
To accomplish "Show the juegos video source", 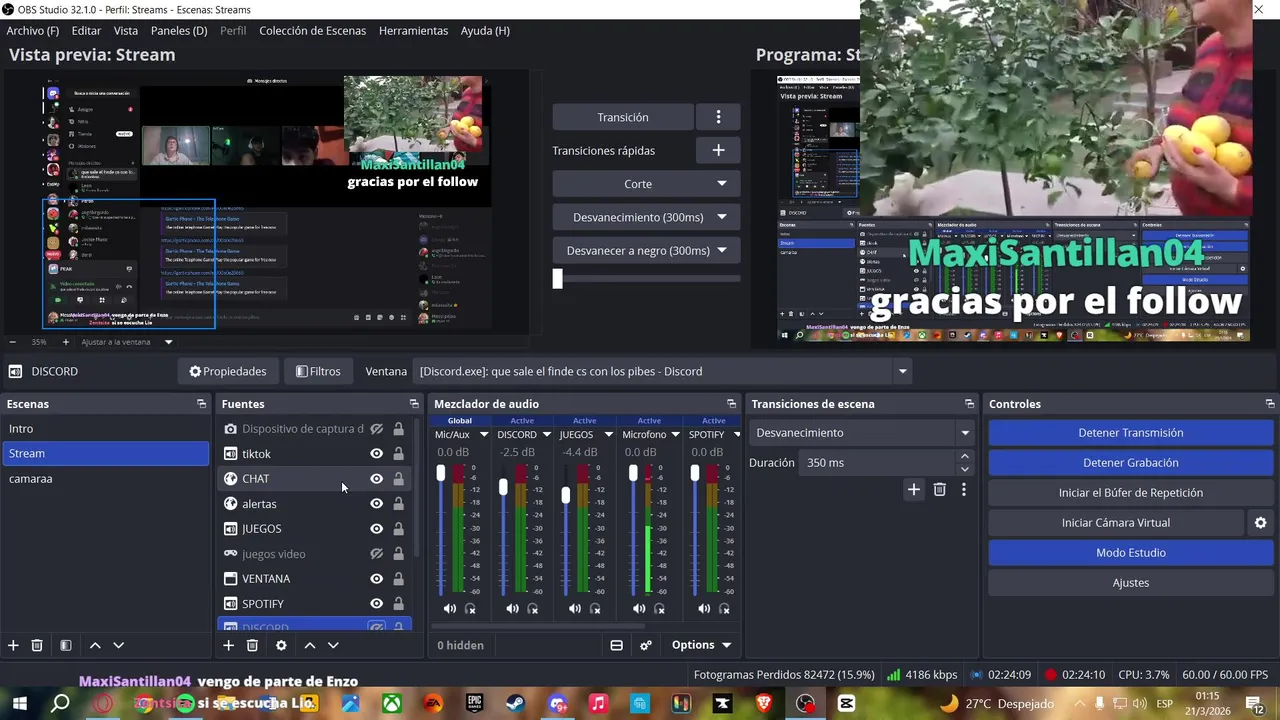I will point(376,553).
